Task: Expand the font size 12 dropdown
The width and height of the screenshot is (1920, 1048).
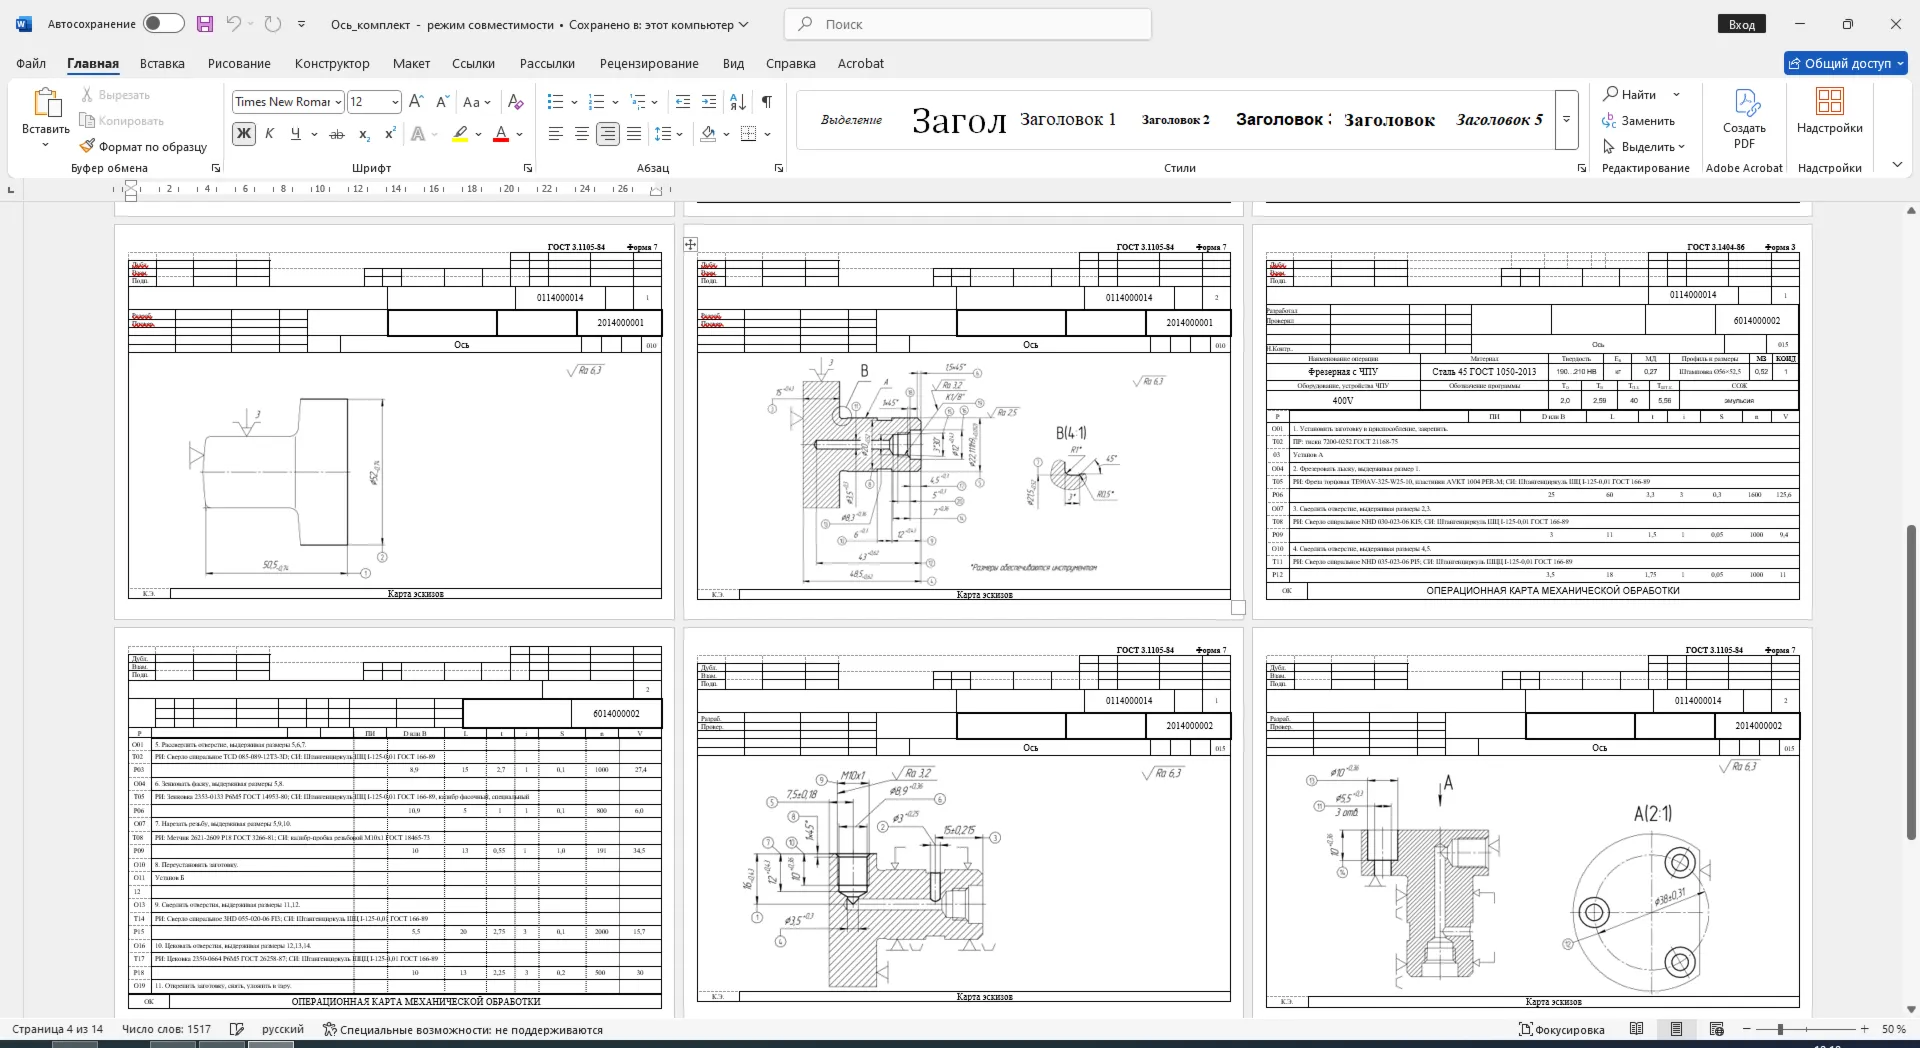Action: tap(395, 102)
